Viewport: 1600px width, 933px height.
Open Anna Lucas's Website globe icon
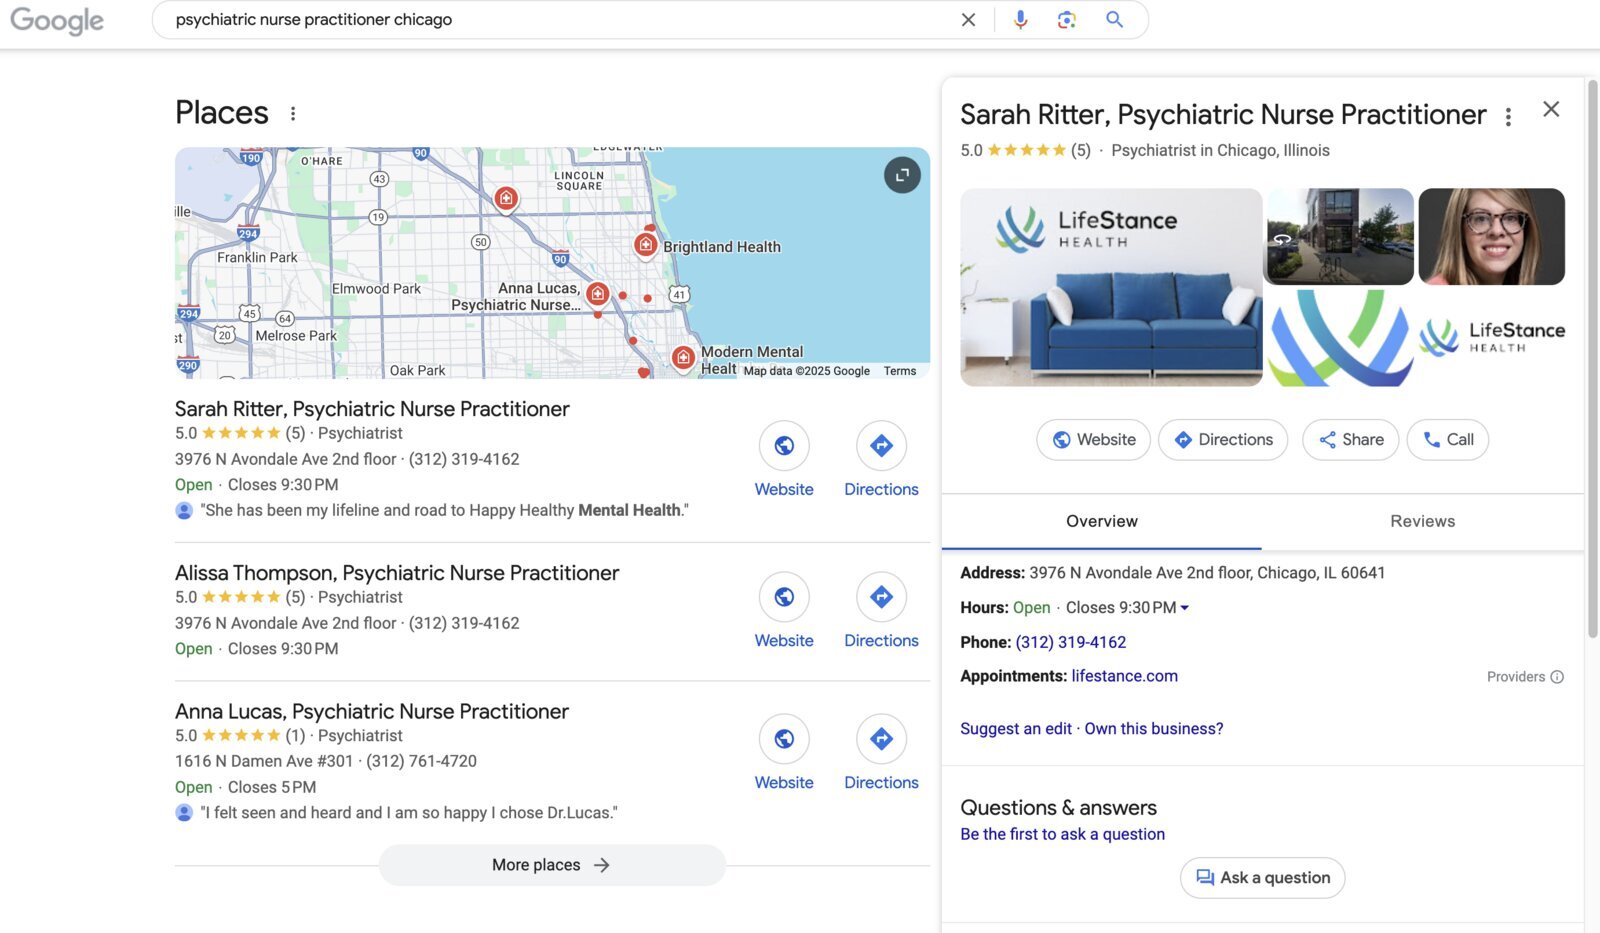pos(784,739)
